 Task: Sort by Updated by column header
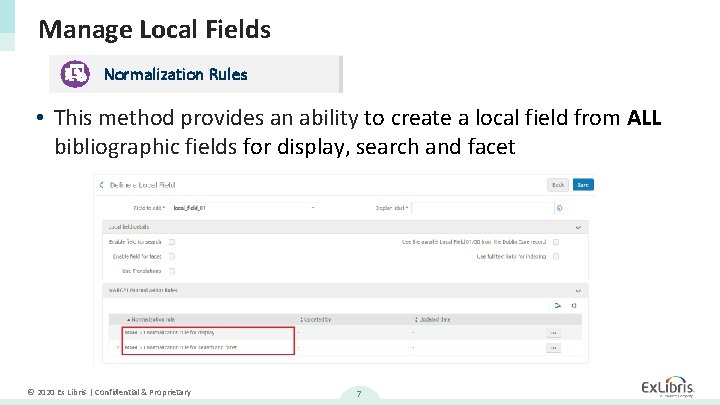[x=315, y=320]
